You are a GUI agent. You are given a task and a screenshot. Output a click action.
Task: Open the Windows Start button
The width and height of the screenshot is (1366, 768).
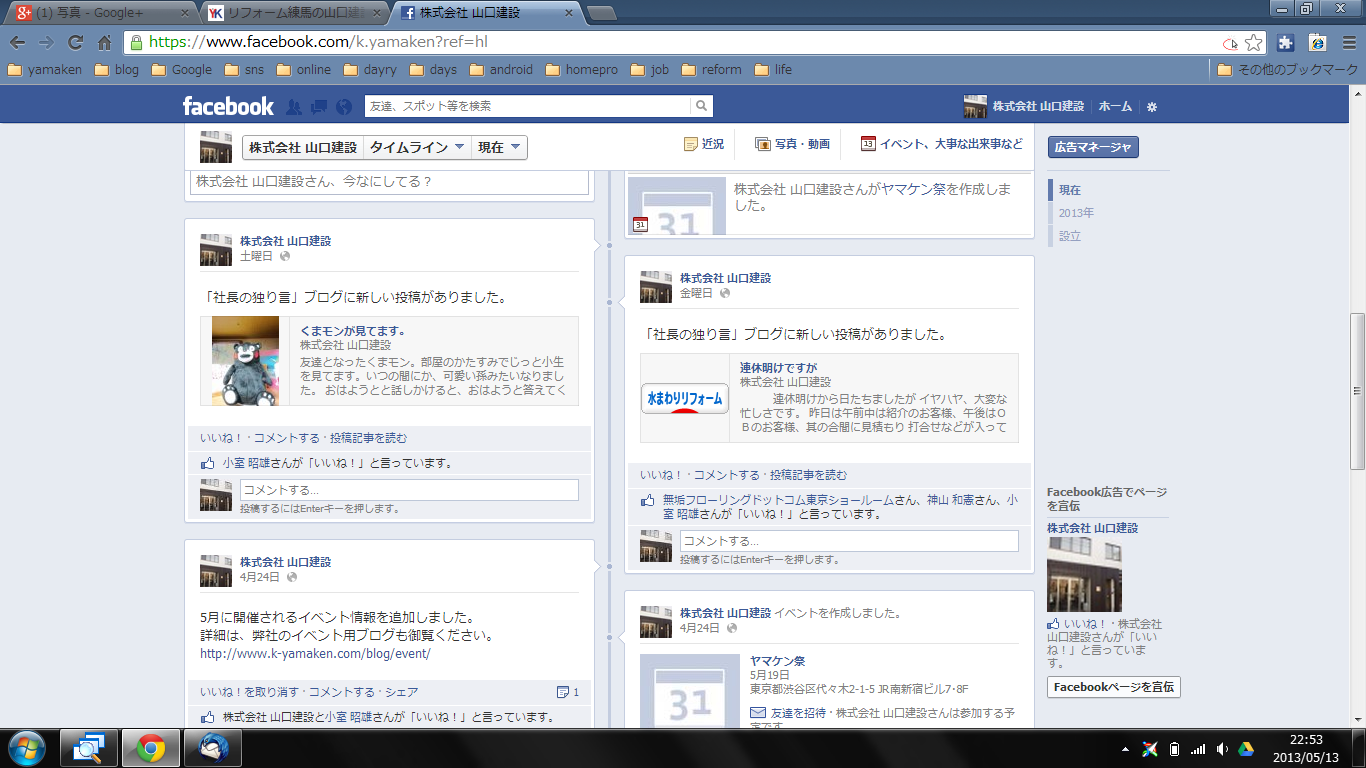point(28,748)
